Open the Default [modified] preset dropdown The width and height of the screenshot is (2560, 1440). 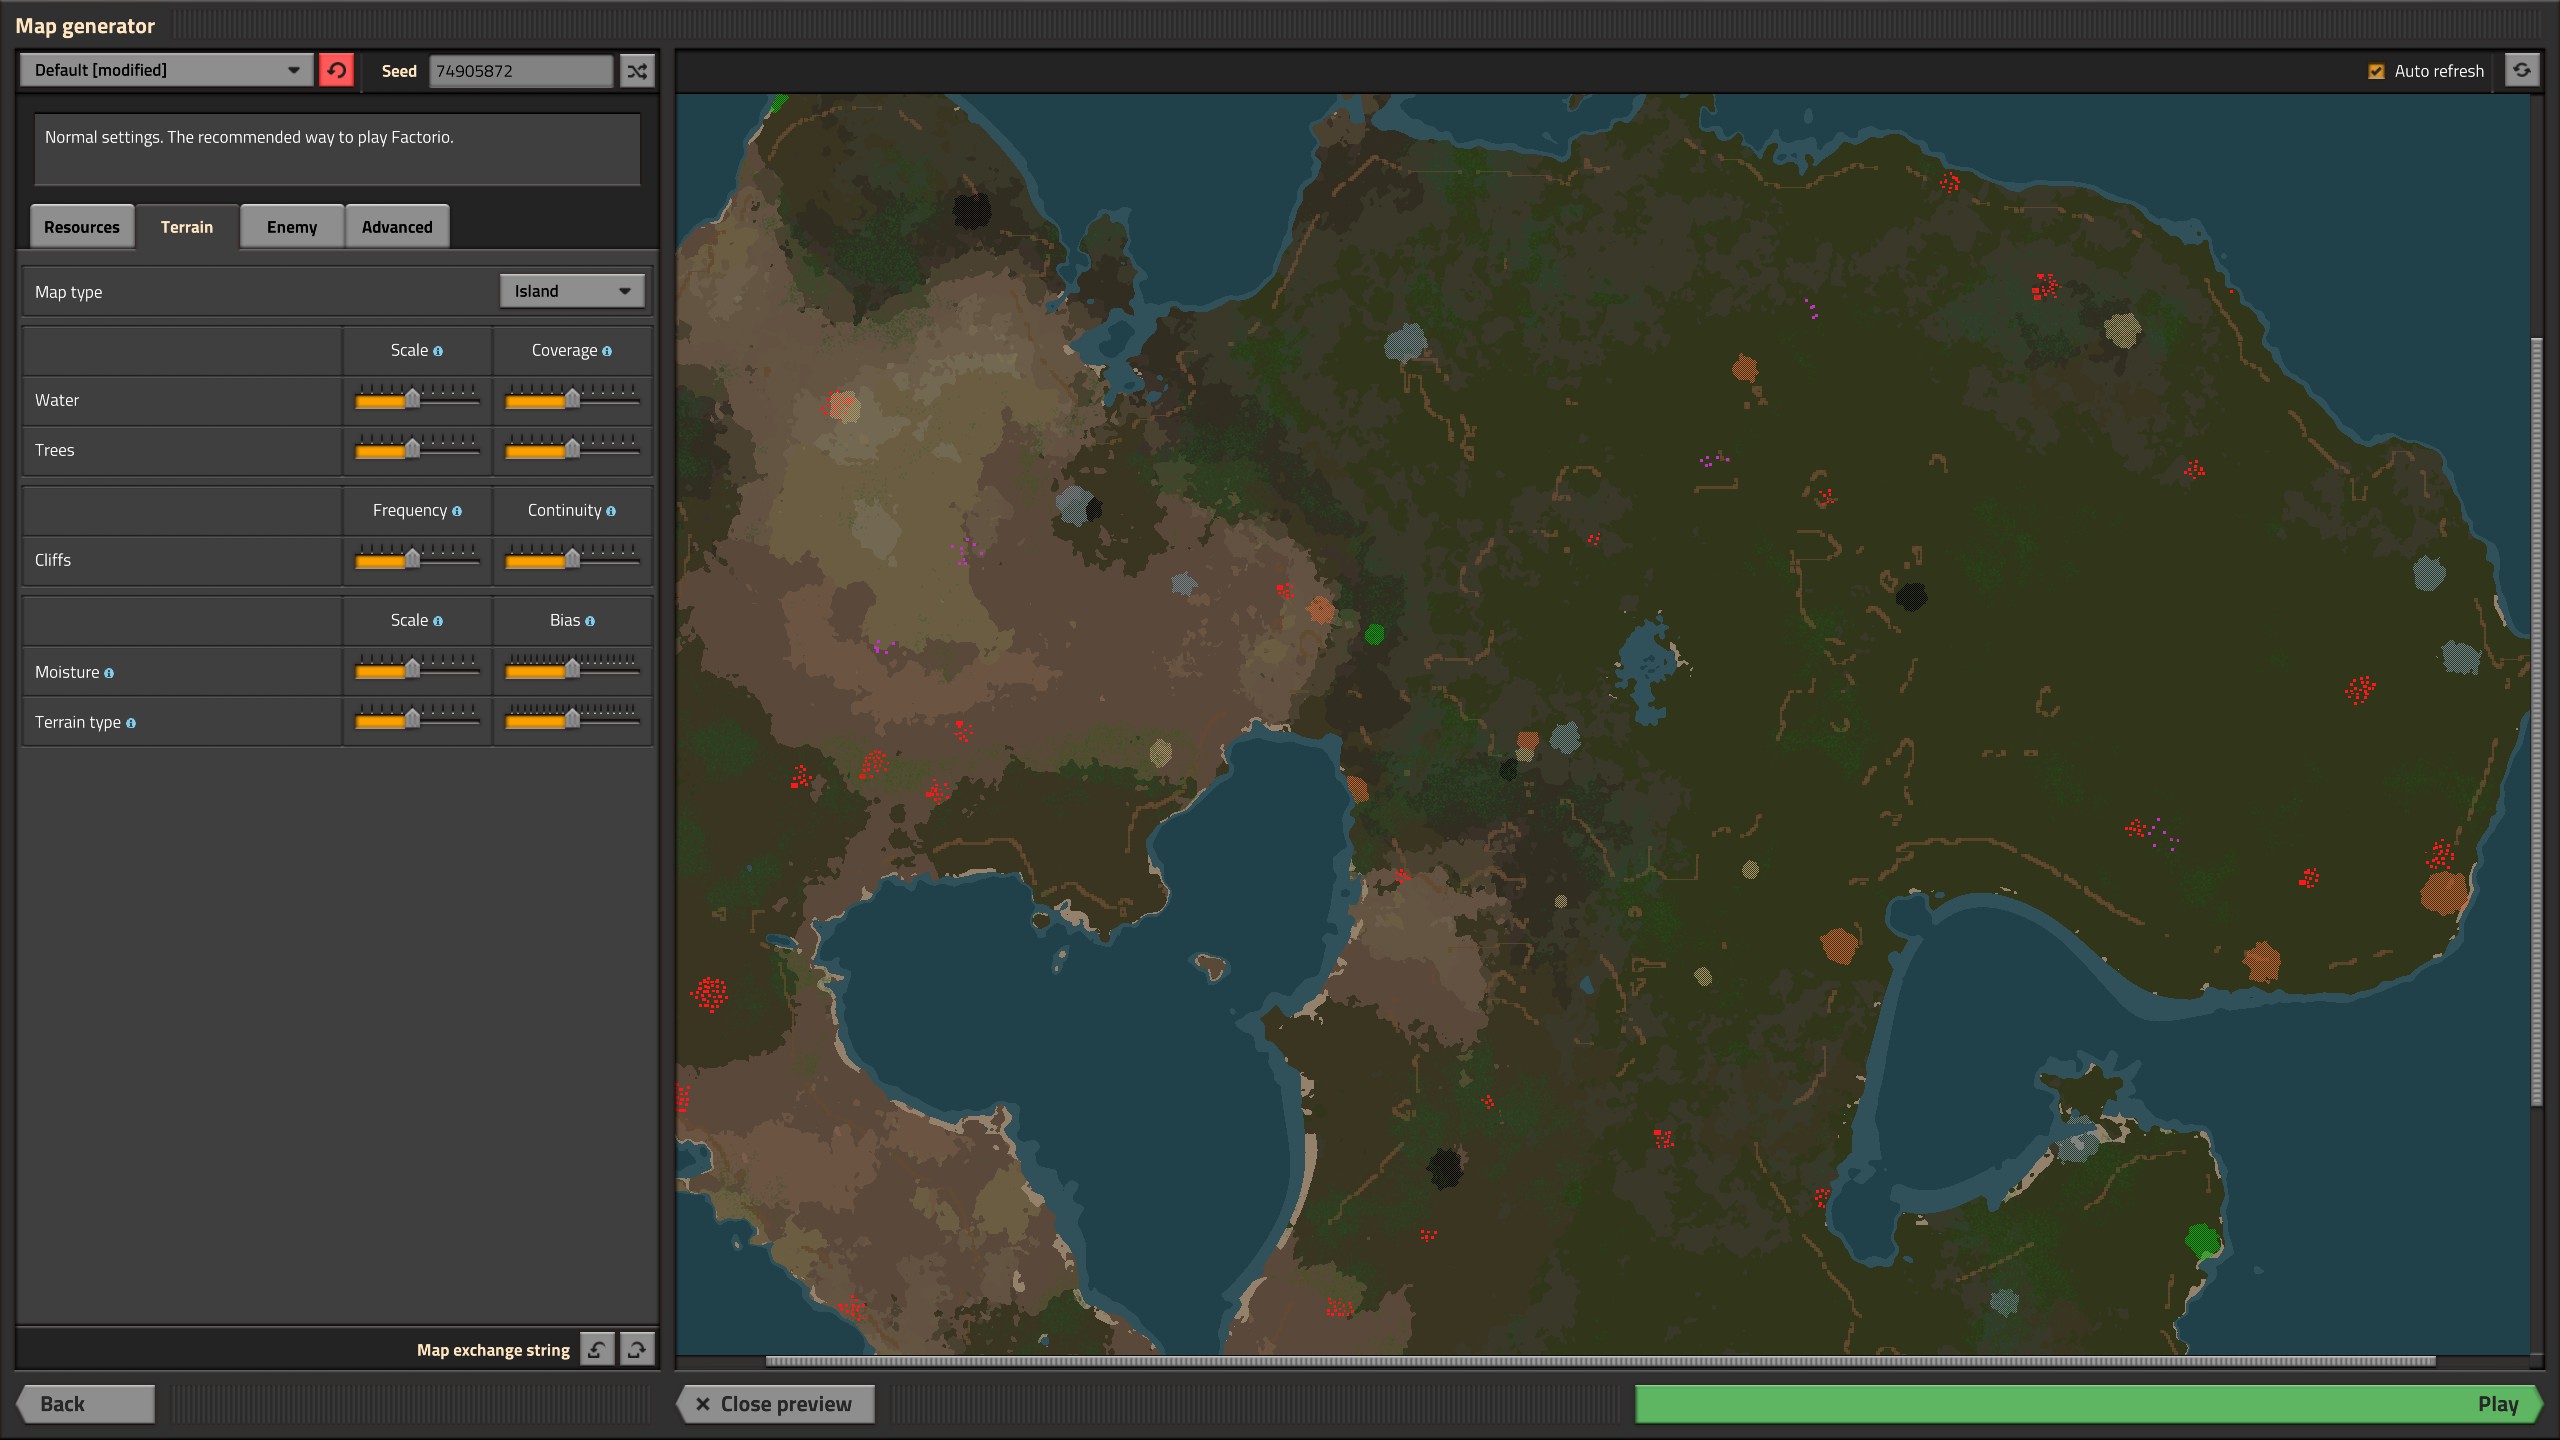(166, 70)
